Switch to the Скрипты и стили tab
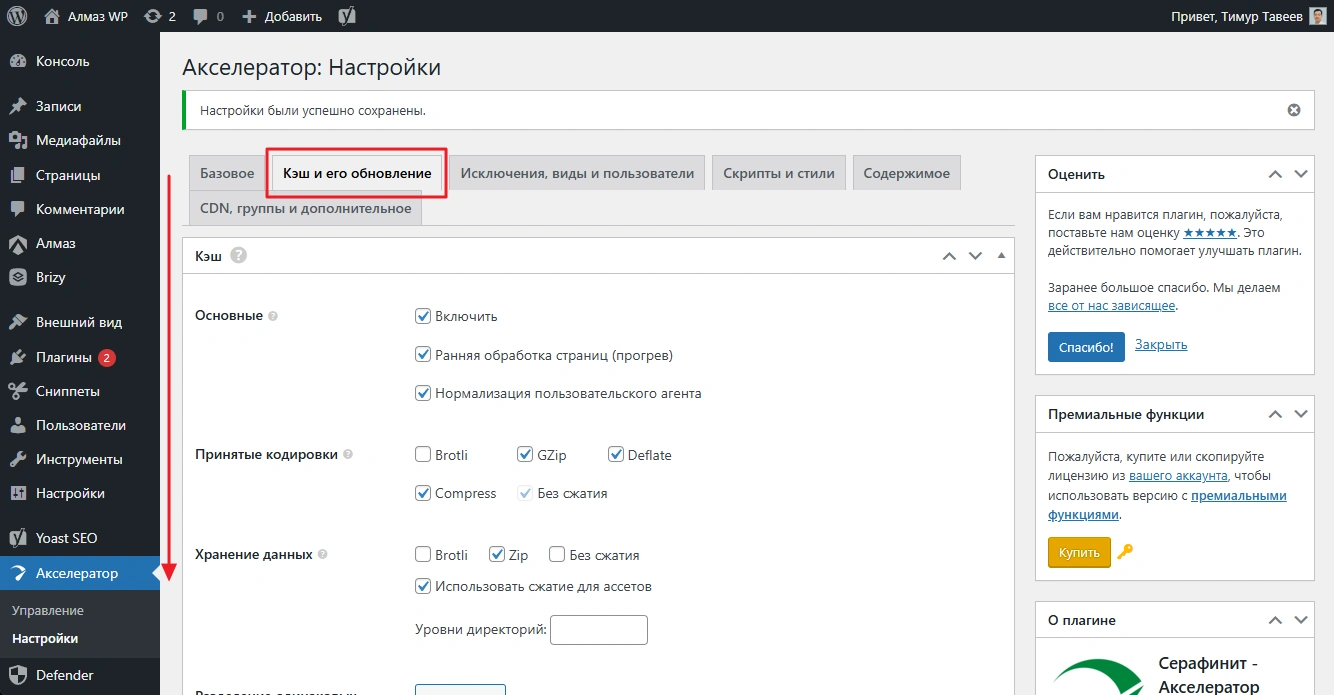 [x=778, y=173]
